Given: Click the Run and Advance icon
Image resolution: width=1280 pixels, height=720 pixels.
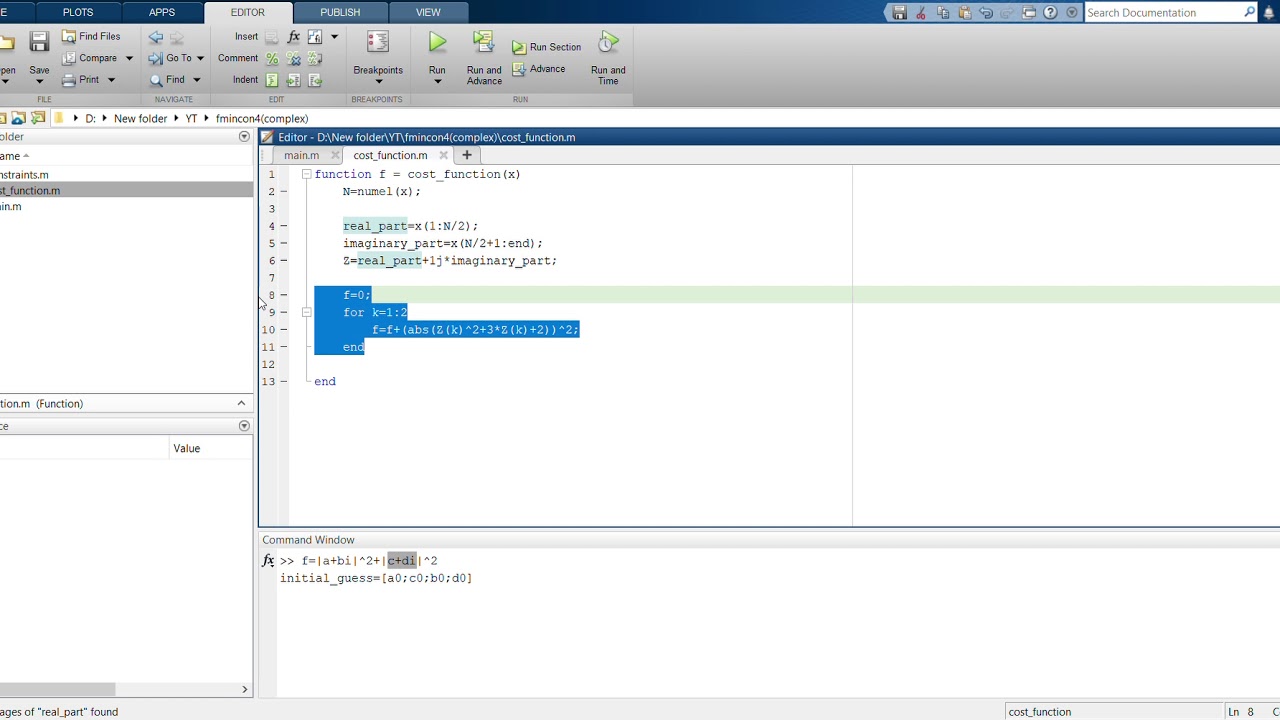Looking at the screenshot, I should point(484,43).
